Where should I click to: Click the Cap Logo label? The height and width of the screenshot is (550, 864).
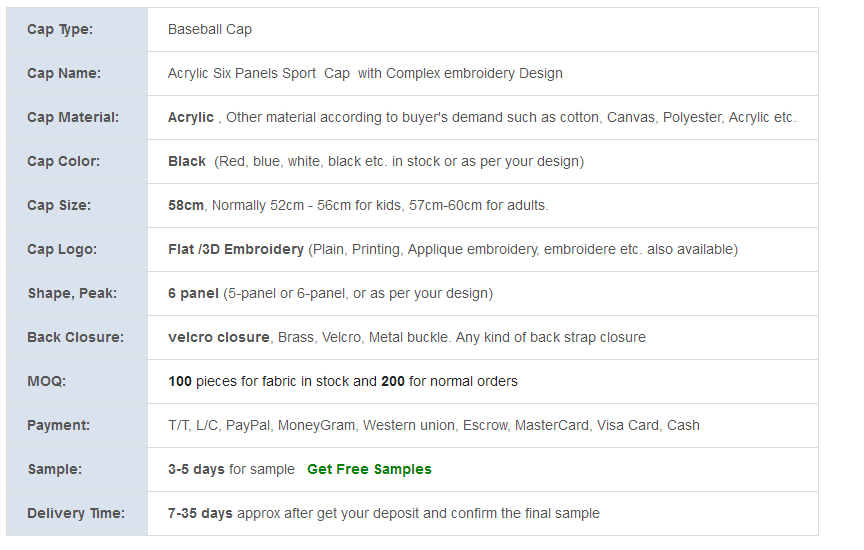tap(62, 250)
